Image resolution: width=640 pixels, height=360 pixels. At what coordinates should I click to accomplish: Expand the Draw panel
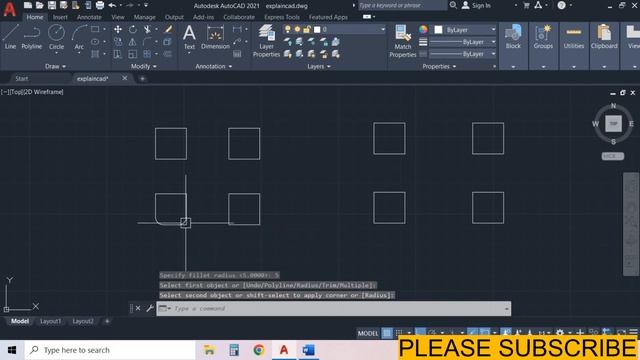point(56,66)
